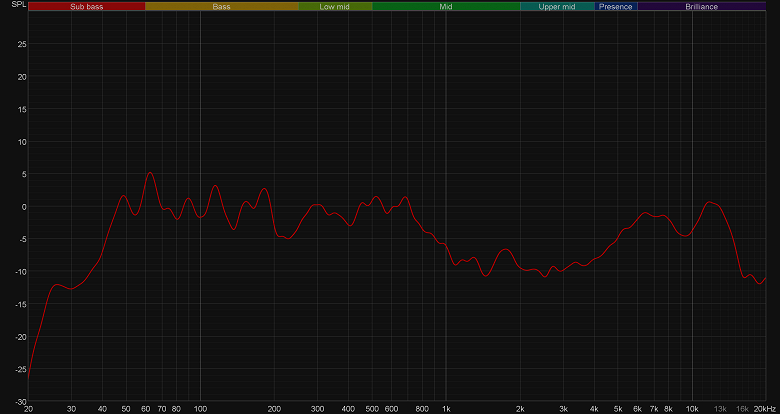780x414 pixels.
Task: Click the 13k frequency axis label
Action: point(720,409)
